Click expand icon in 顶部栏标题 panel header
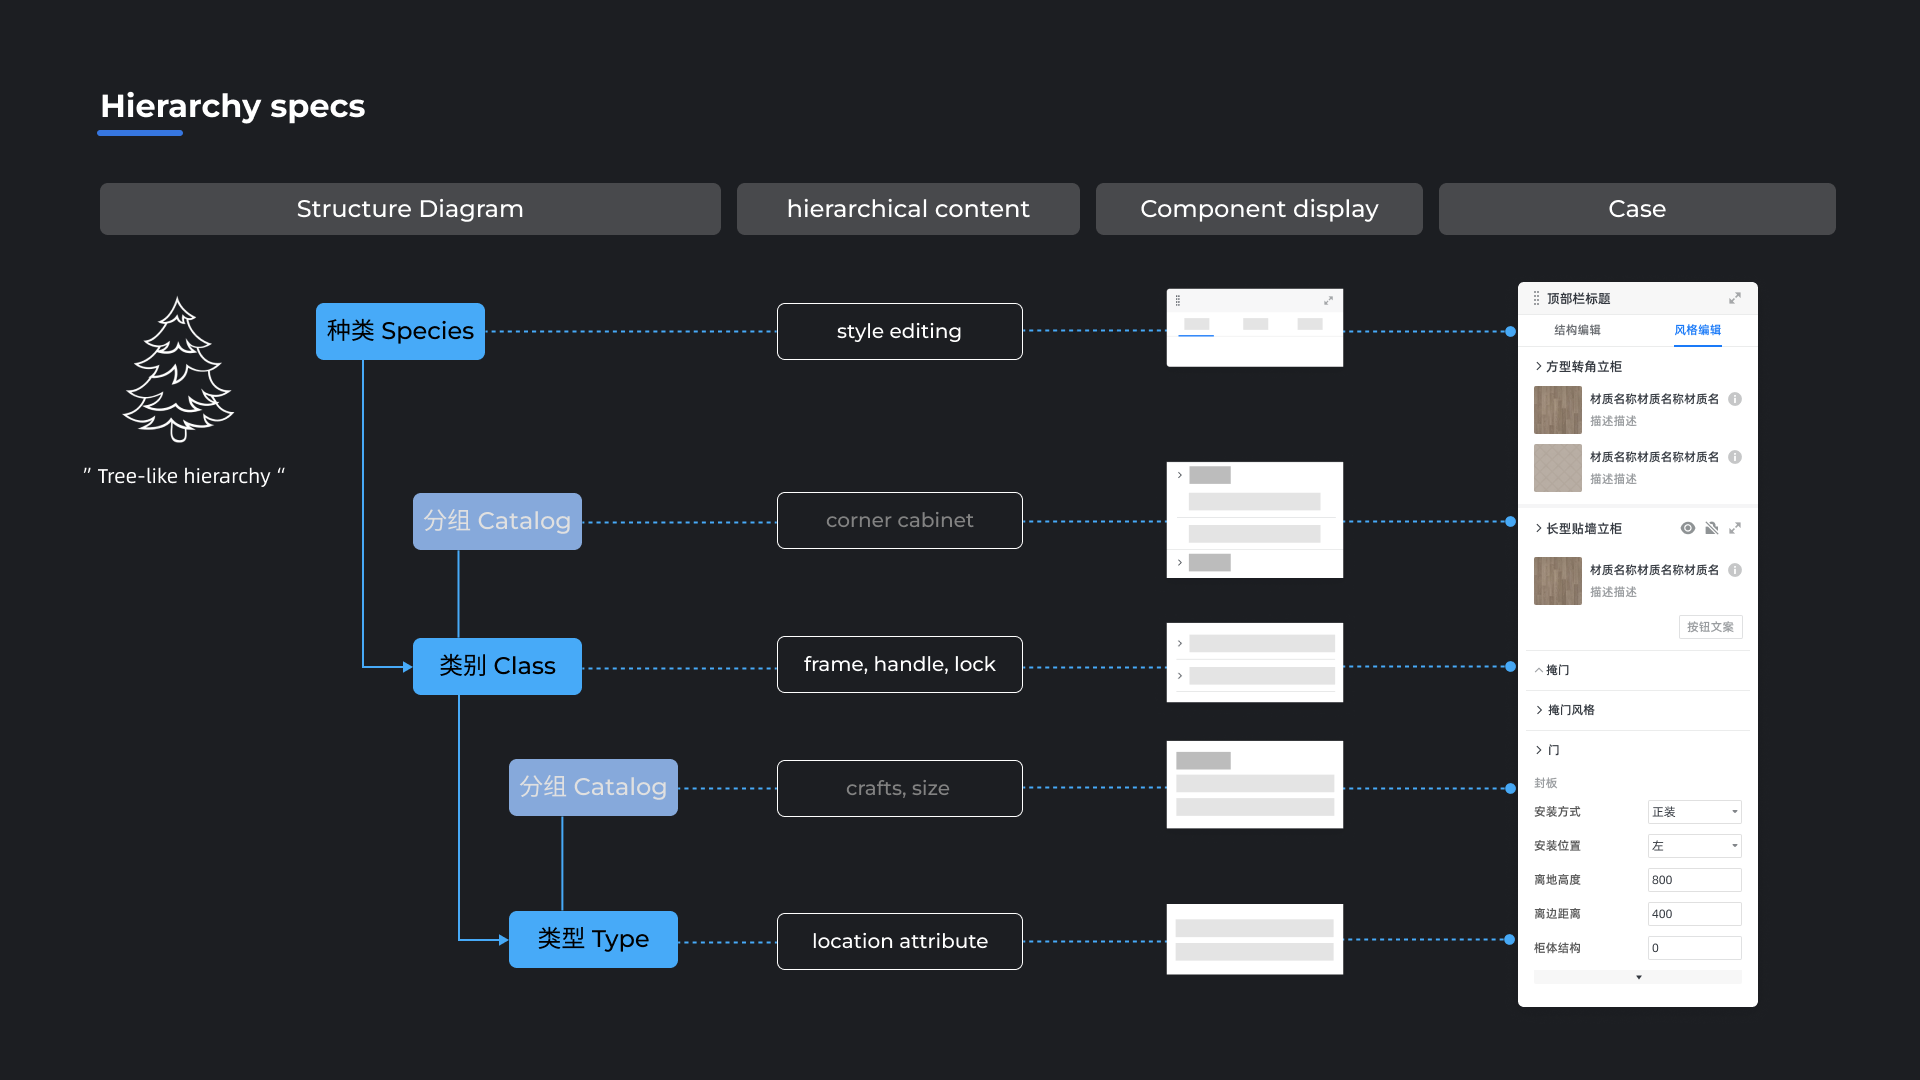This screenshot has width=1920, height=1080. point(1735,298)
